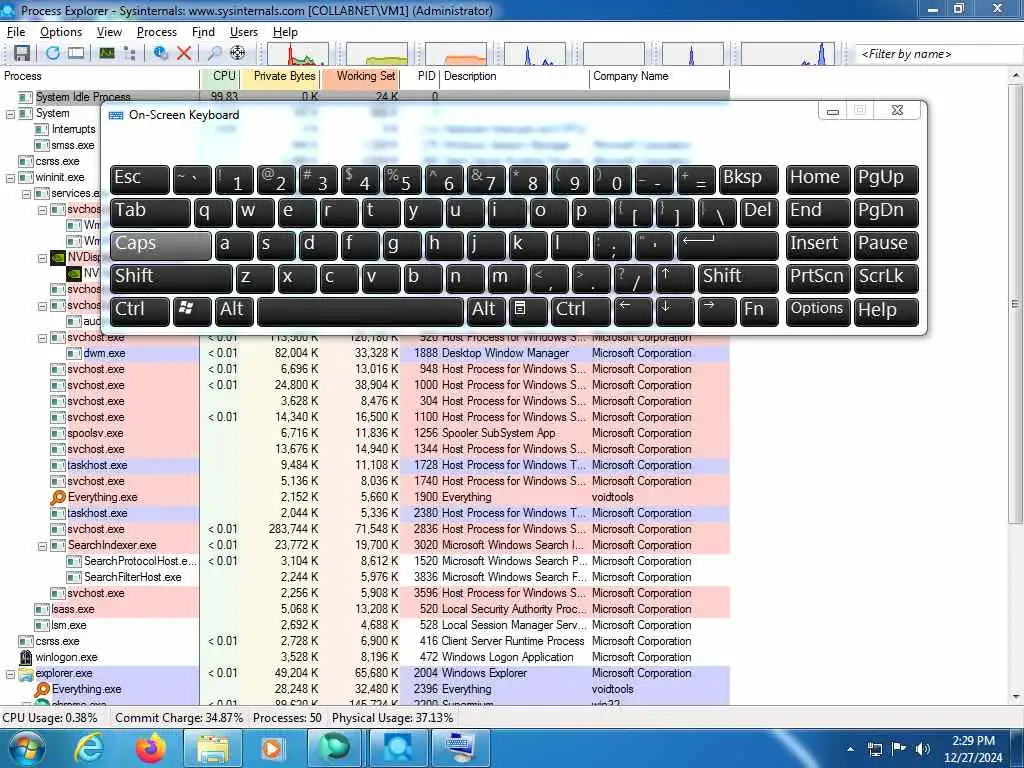Sort by Private Bytes column header
1024x768 pixels.
coord(281,76)
